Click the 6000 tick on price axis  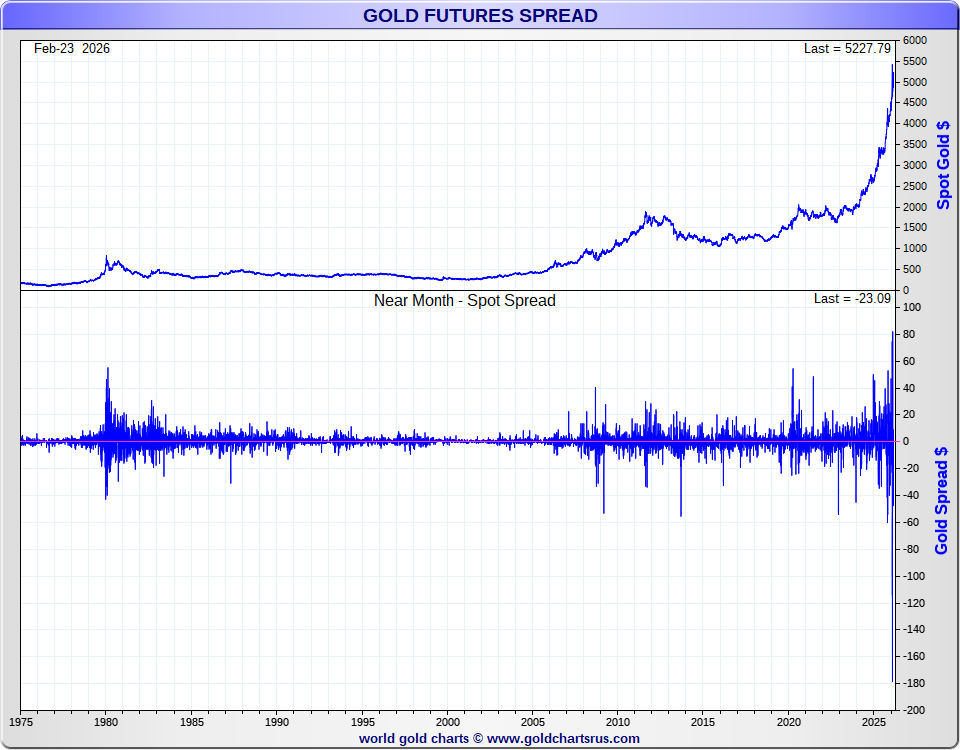tap(914, 41)
